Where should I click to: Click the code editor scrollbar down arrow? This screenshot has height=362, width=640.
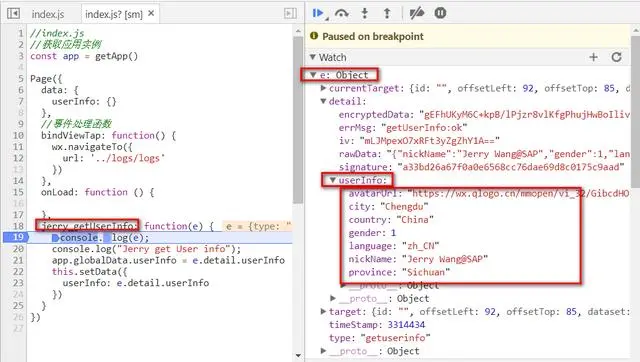[x=298, y=356]
